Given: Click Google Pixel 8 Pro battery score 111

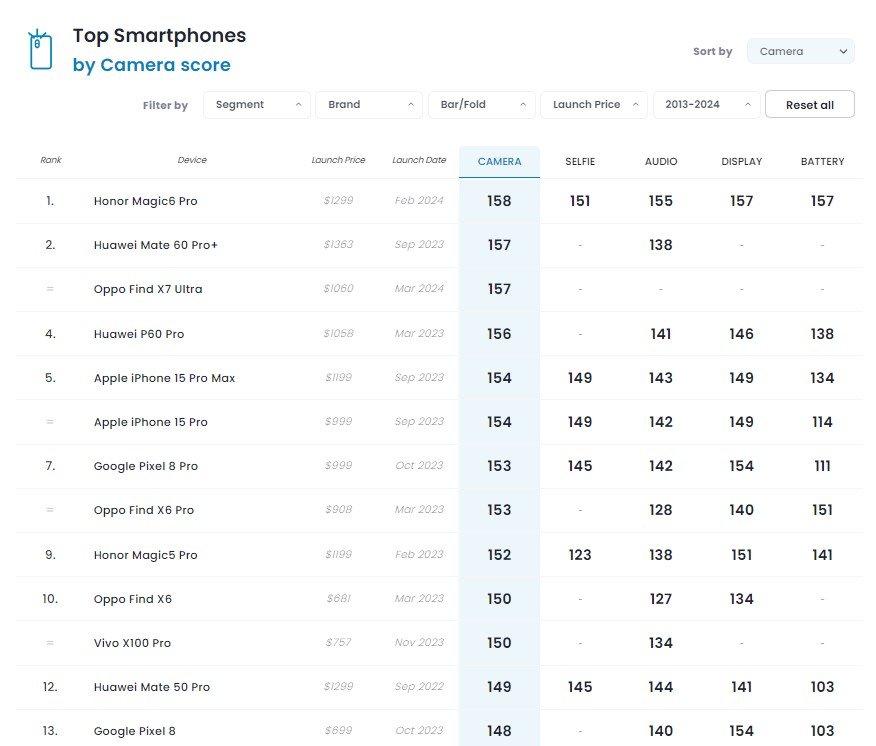Looking at the screenshot, I should 822,466.
